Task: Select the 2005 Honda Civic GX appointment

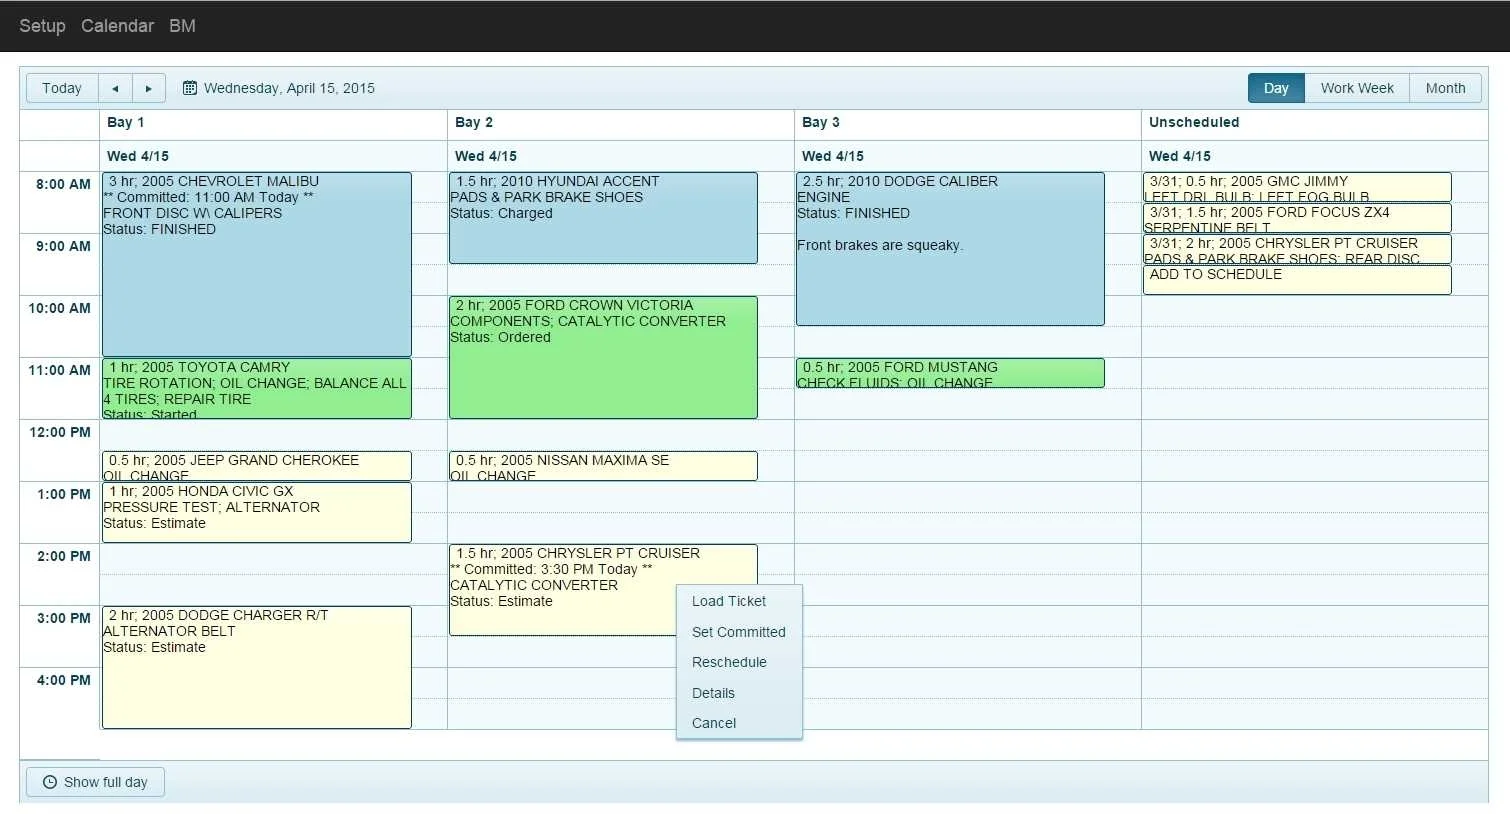Action: pos(257,512)
